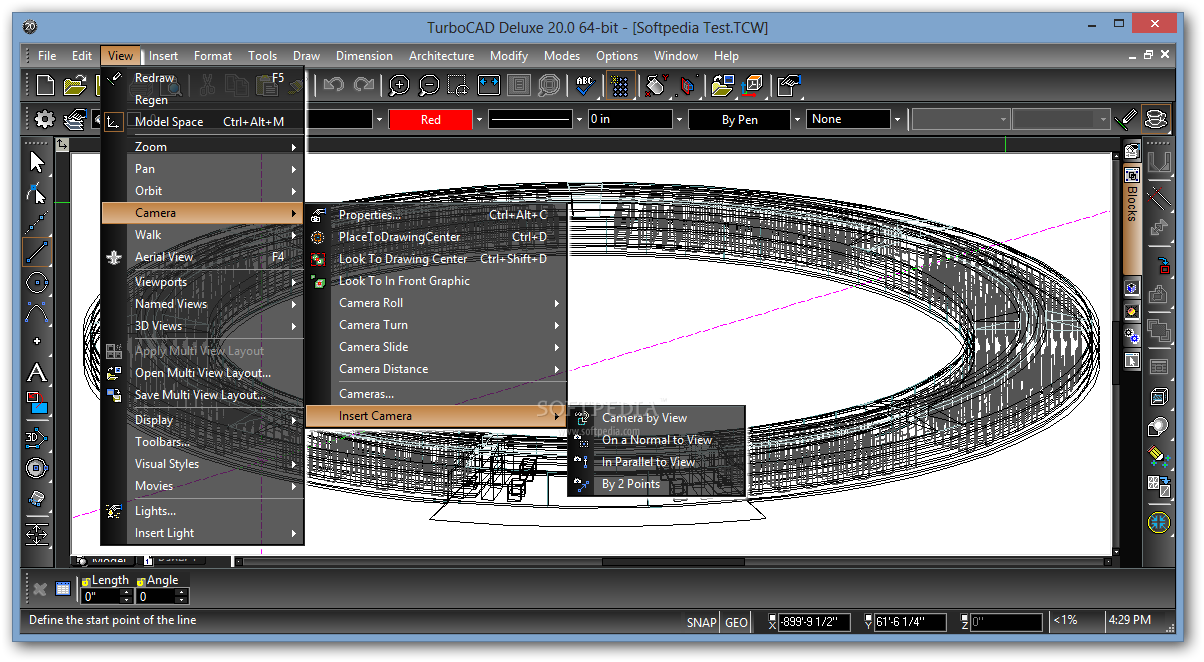Click the Zoom Window icon
The width and height of the screenshot is (1204, 662).
(459, 86)
